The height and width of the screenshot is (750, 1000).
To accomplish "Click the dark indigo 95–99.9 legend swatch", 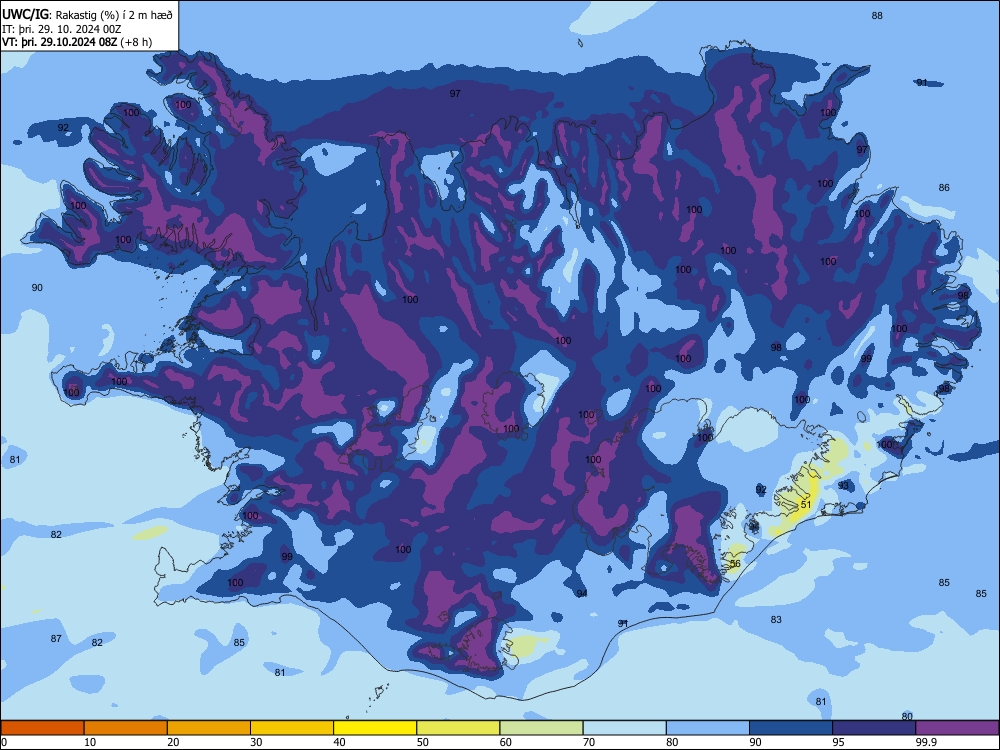I will click(874, 728).
